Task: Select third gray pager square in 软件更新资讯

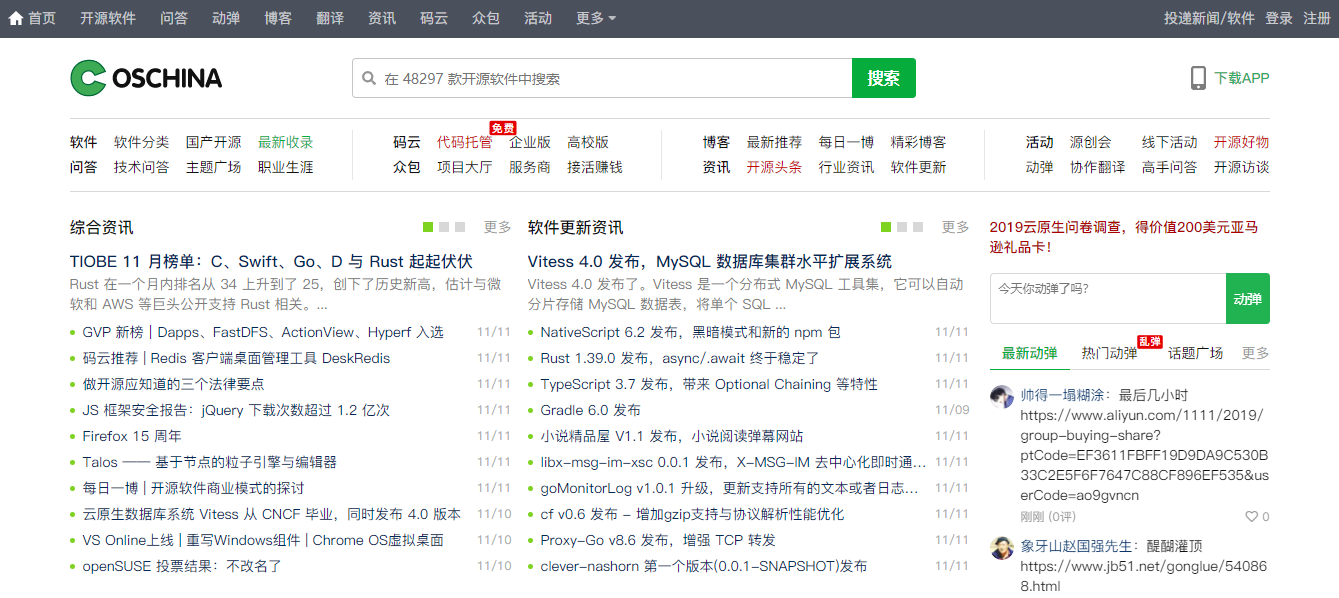Action: click(x=918, y=227)
